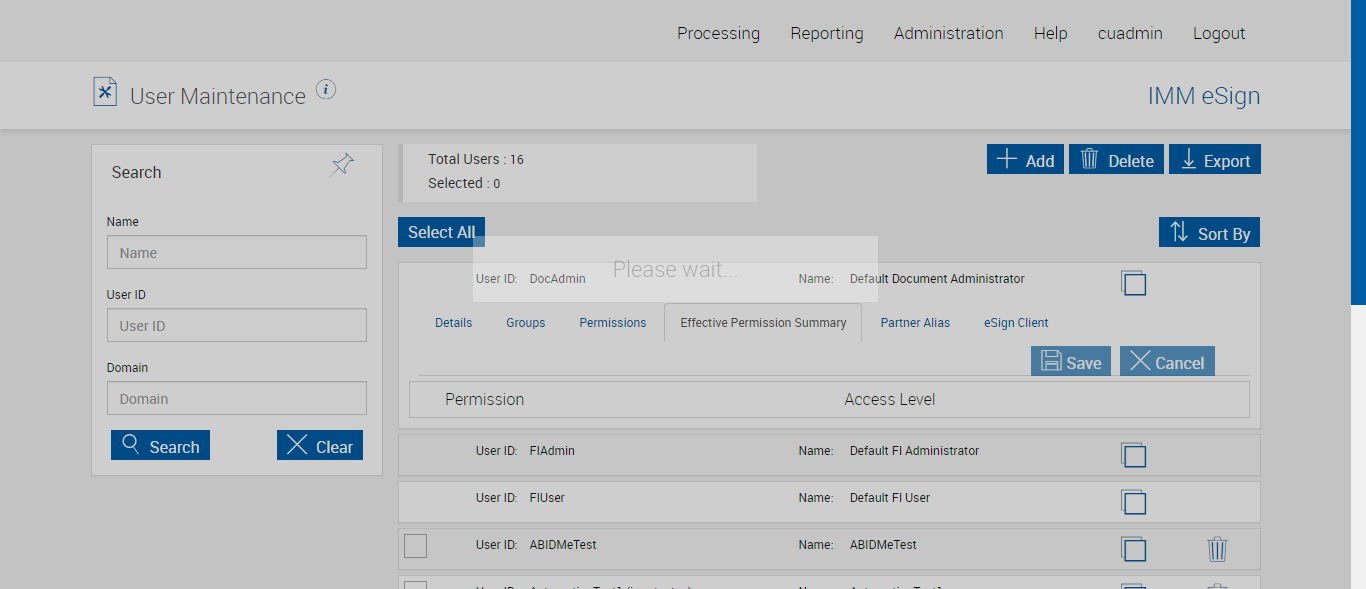Click Select All users button
The width and height of the screenshot is (1366, 589).
pos(441,232)
